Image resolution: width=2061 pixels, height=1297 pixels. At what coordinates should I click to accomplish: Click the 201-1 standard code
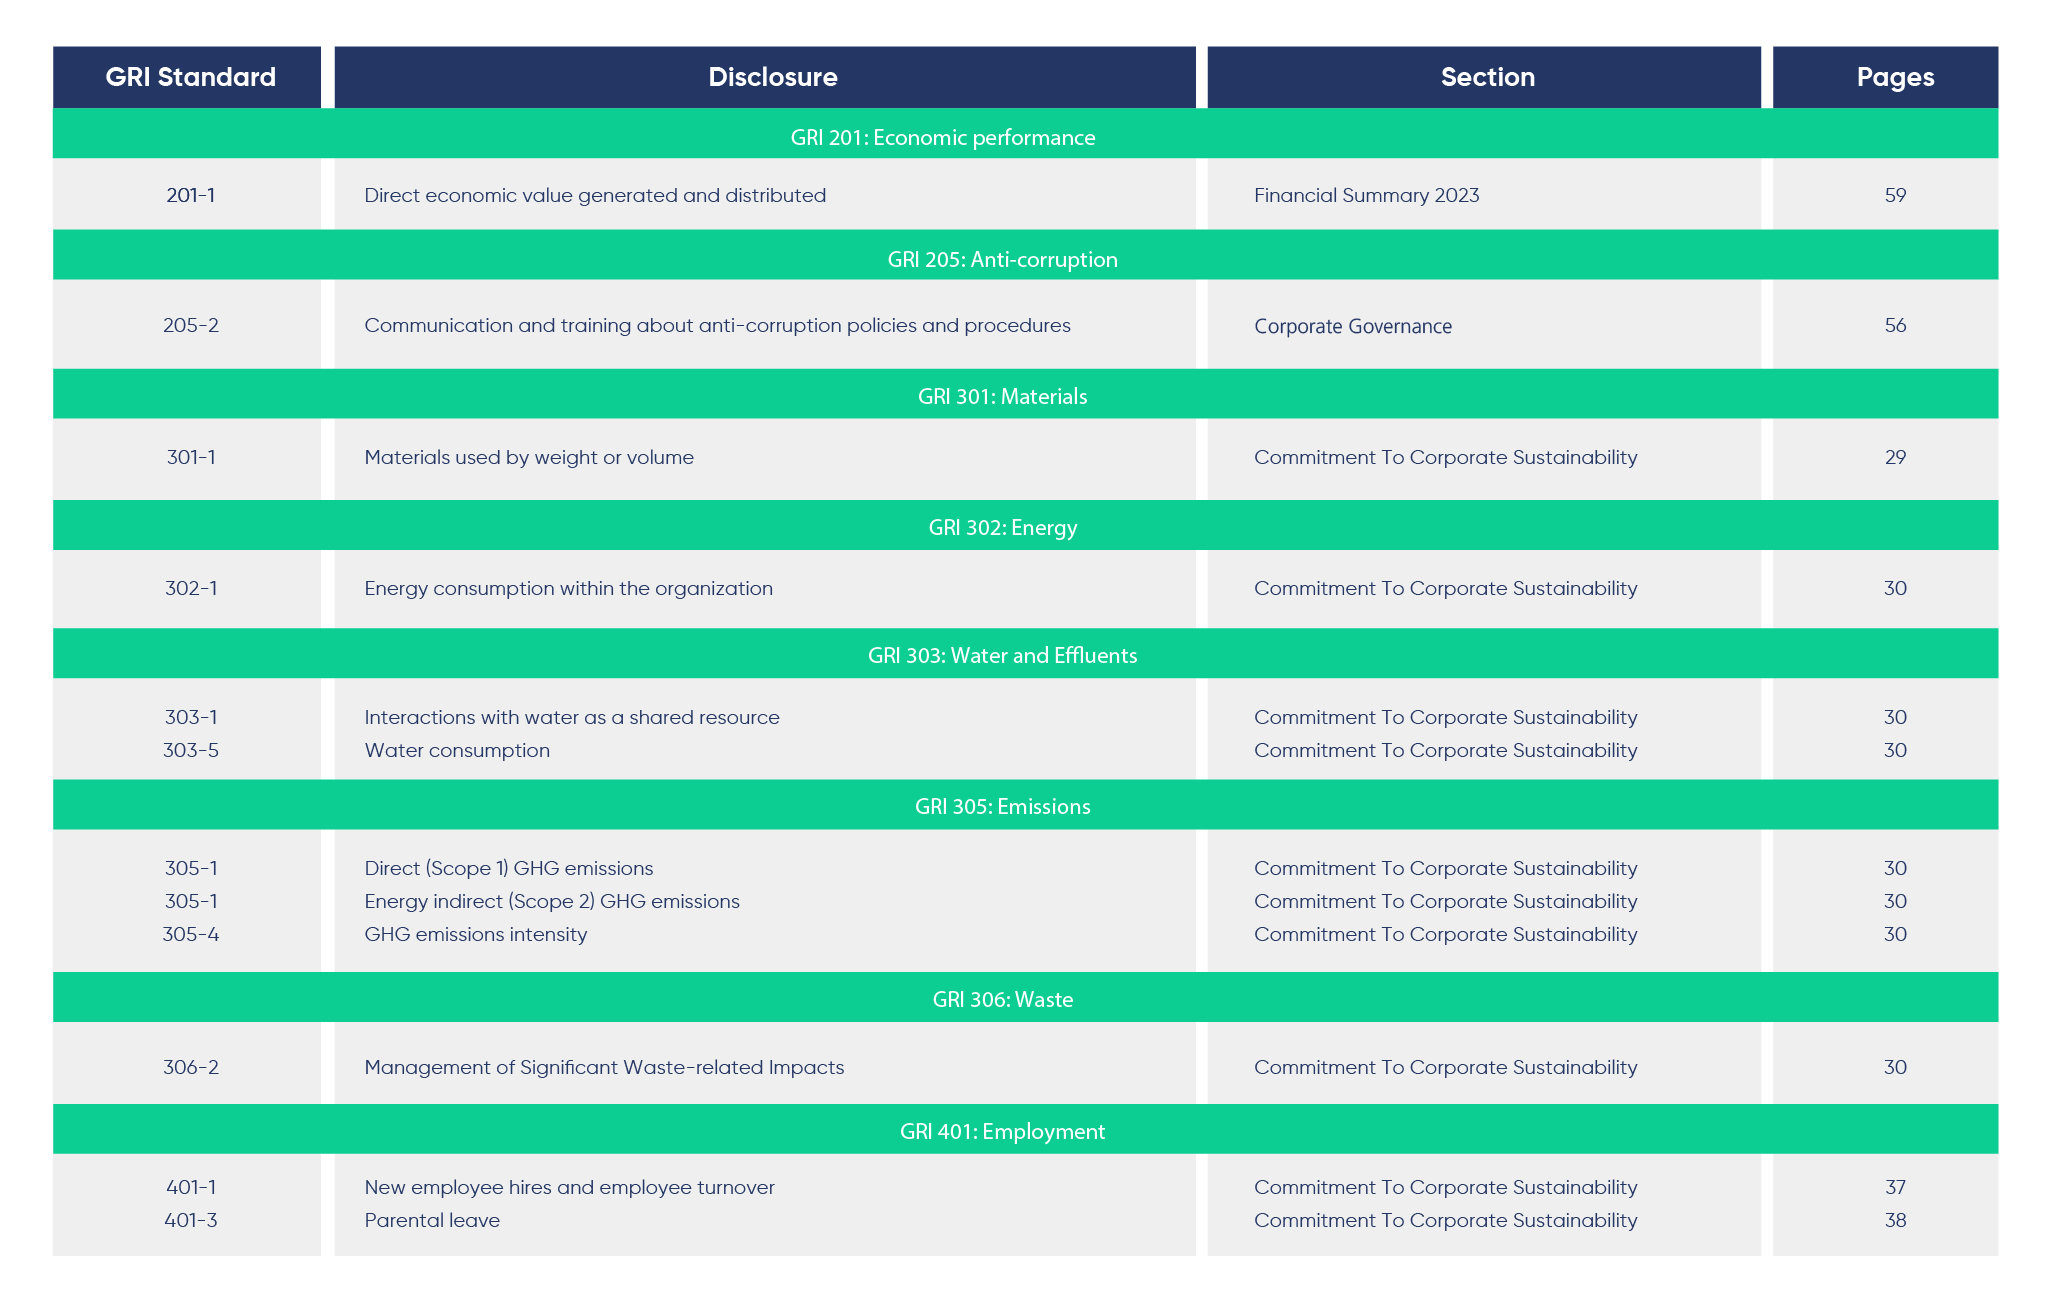click(x=191, y=195)
